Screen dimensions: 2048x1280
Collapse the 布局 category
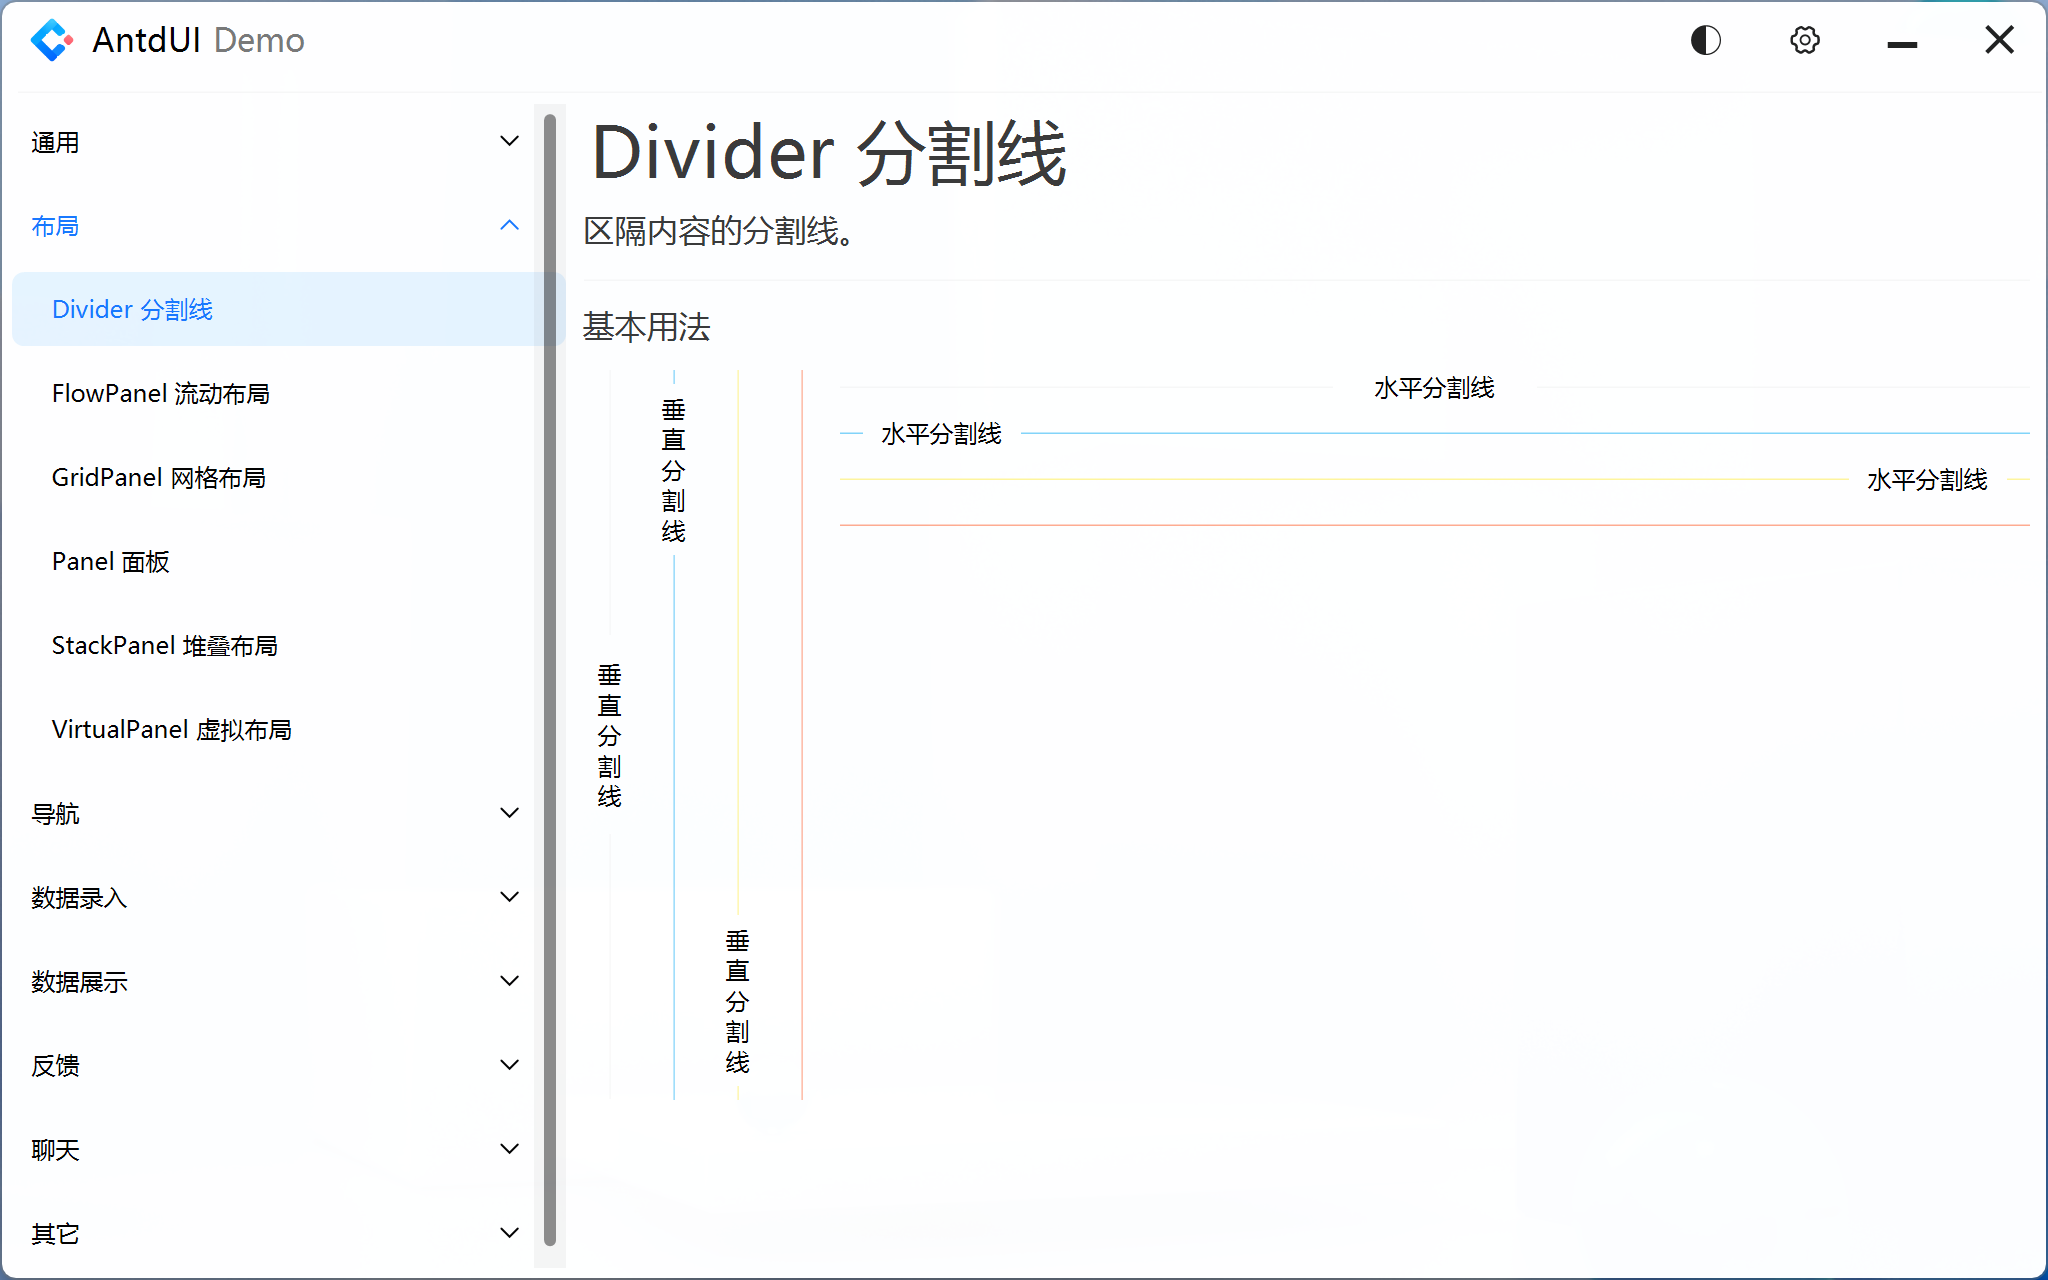pyautogui.click(x=270, y=226)
